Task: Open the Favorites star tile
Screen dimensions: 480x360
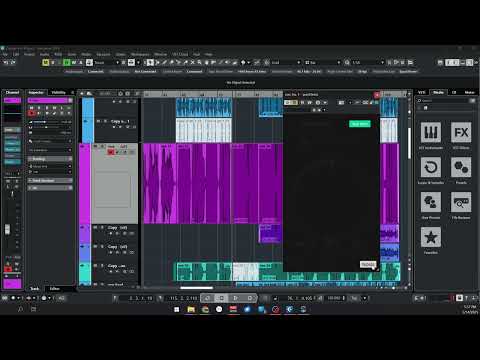Action: [431, 237]
